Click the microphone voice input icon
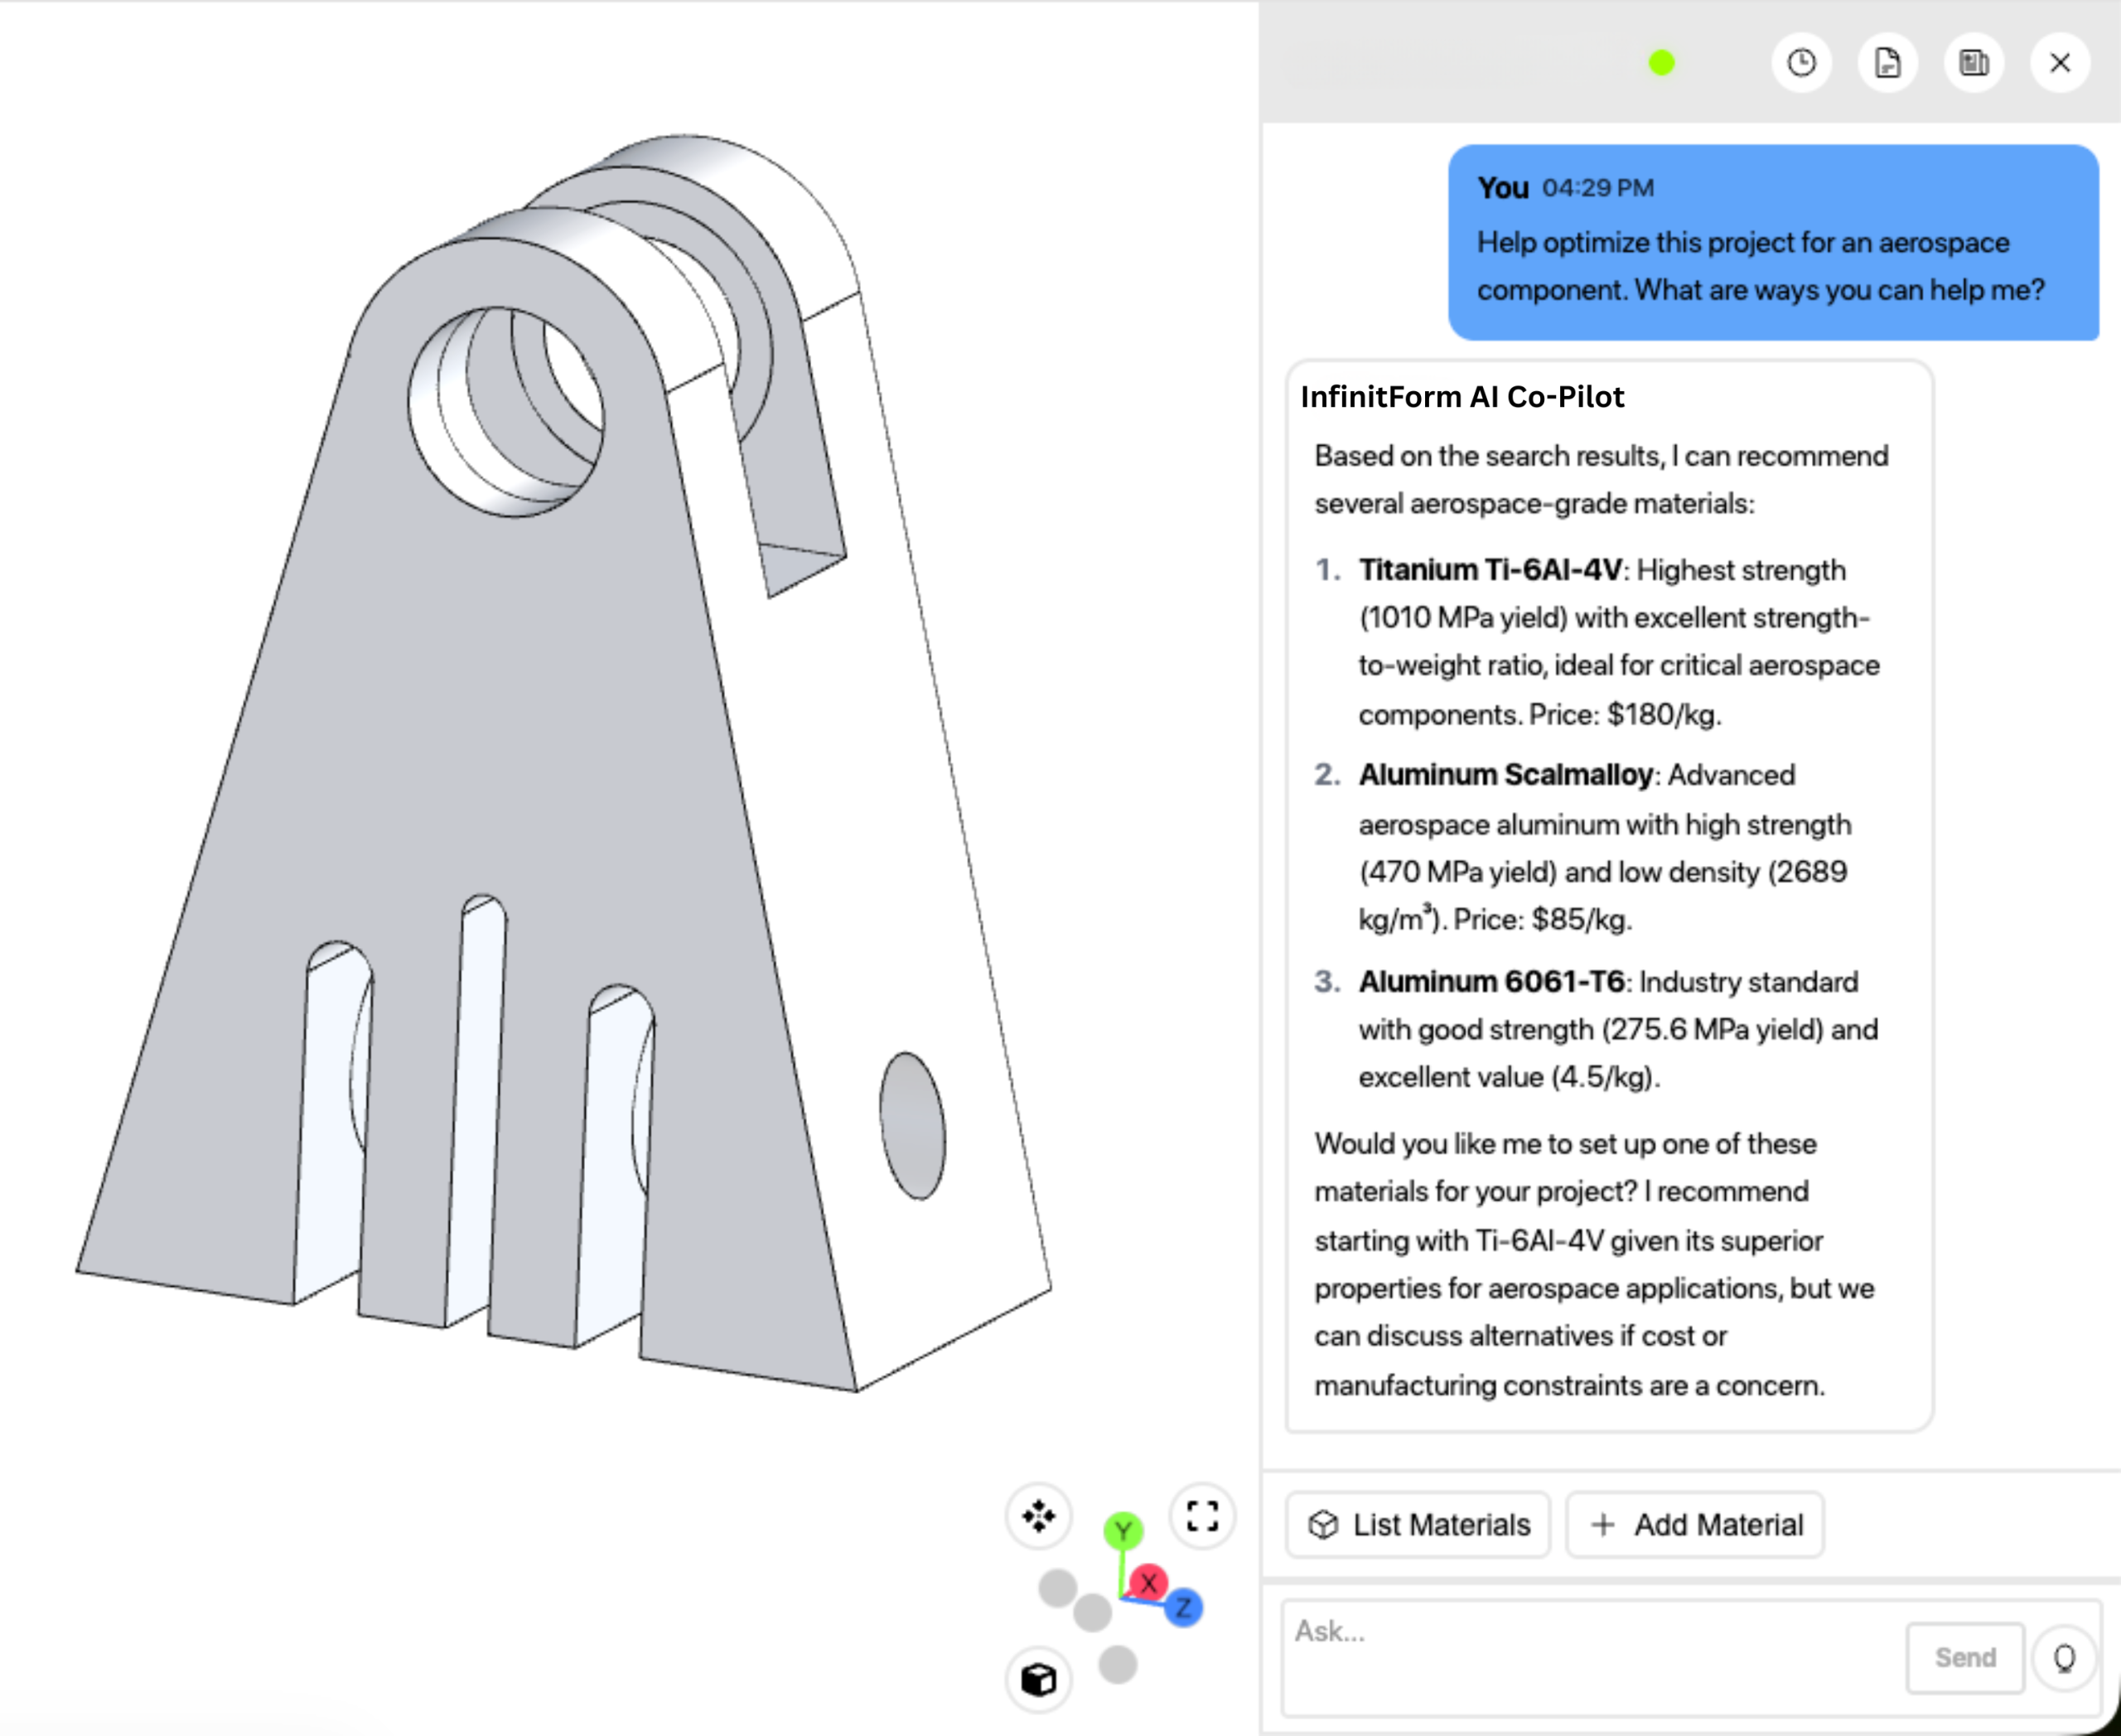This screenshot has height=1736, width=2121. point(2064,1658)
